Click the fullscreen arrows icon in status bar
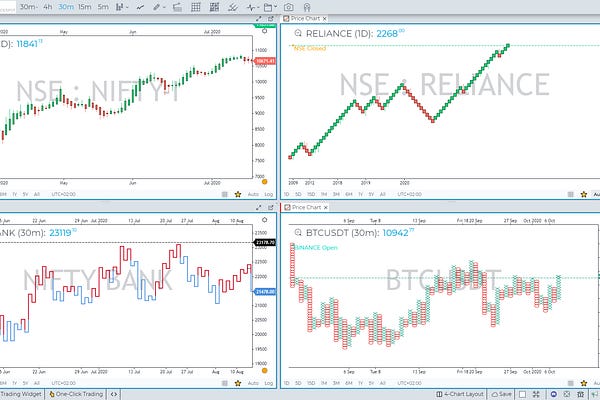The width and height of the screenshot is (600, 400). point(536,394)
